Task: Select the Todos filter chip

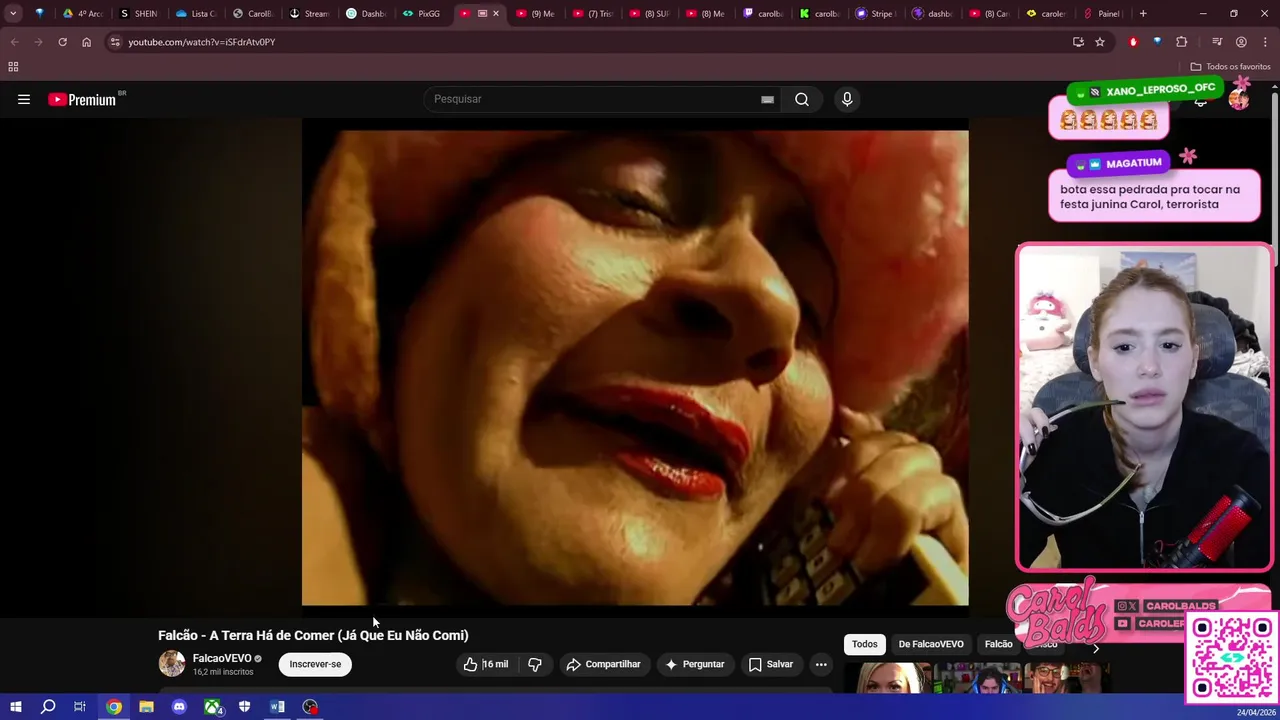Action: click(865, 644)
